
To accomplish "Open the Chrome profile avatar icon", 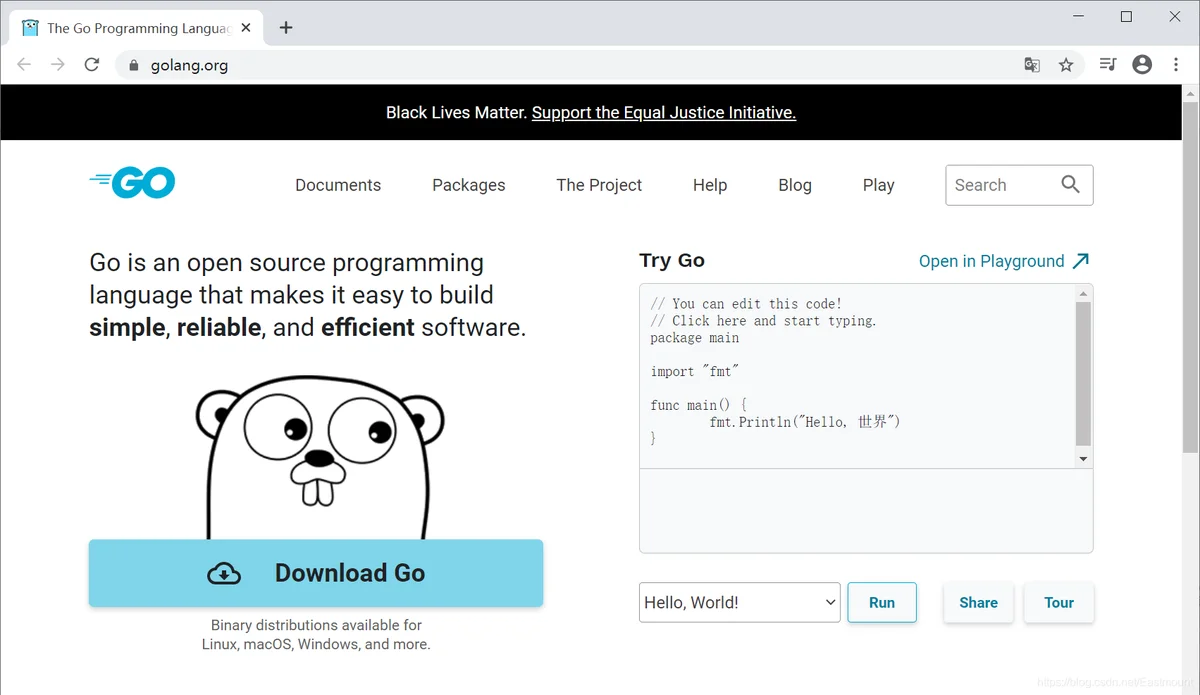I will [x=1142, y=65].
